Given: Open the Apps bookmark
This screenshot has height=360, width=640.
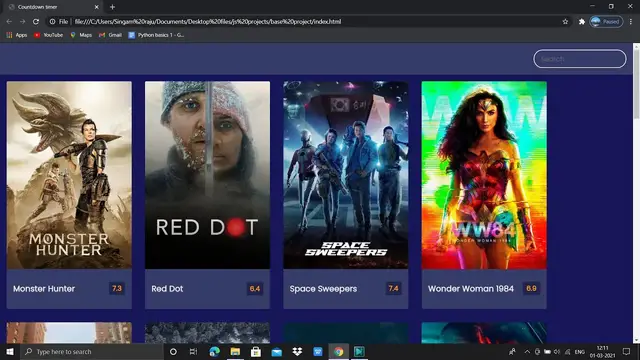Looking at the screenshot, I should [17, 35].
